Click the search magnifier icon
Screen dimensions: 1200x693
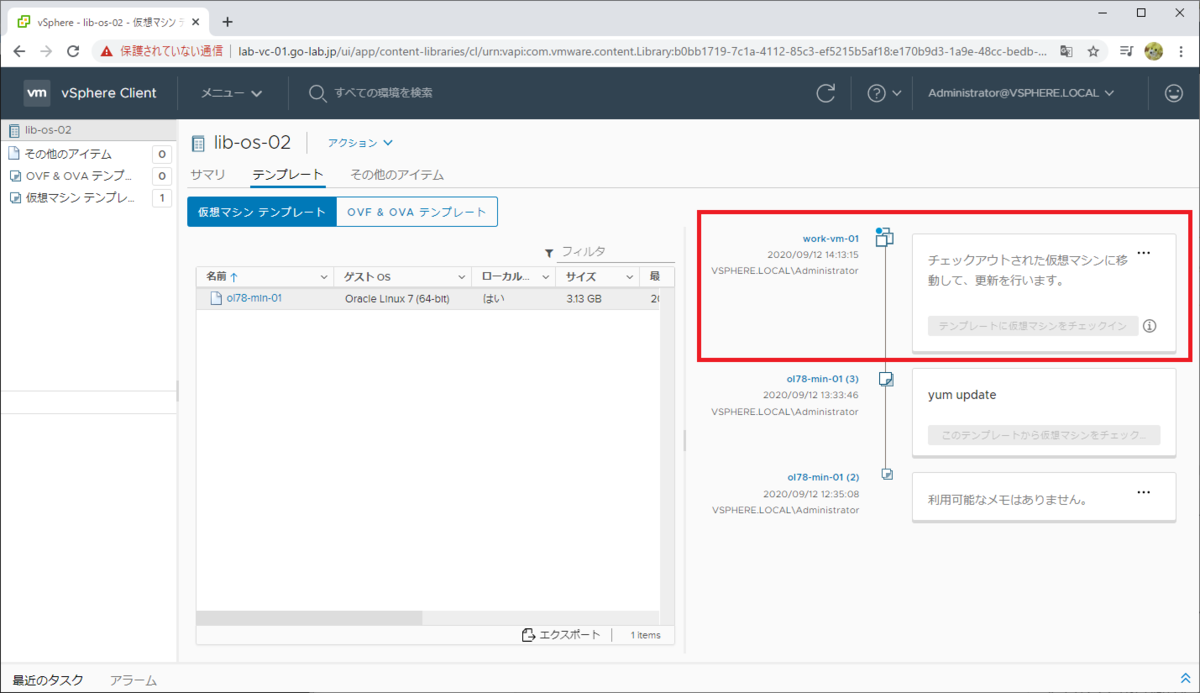pyautogui.click(x=317, y=93)
